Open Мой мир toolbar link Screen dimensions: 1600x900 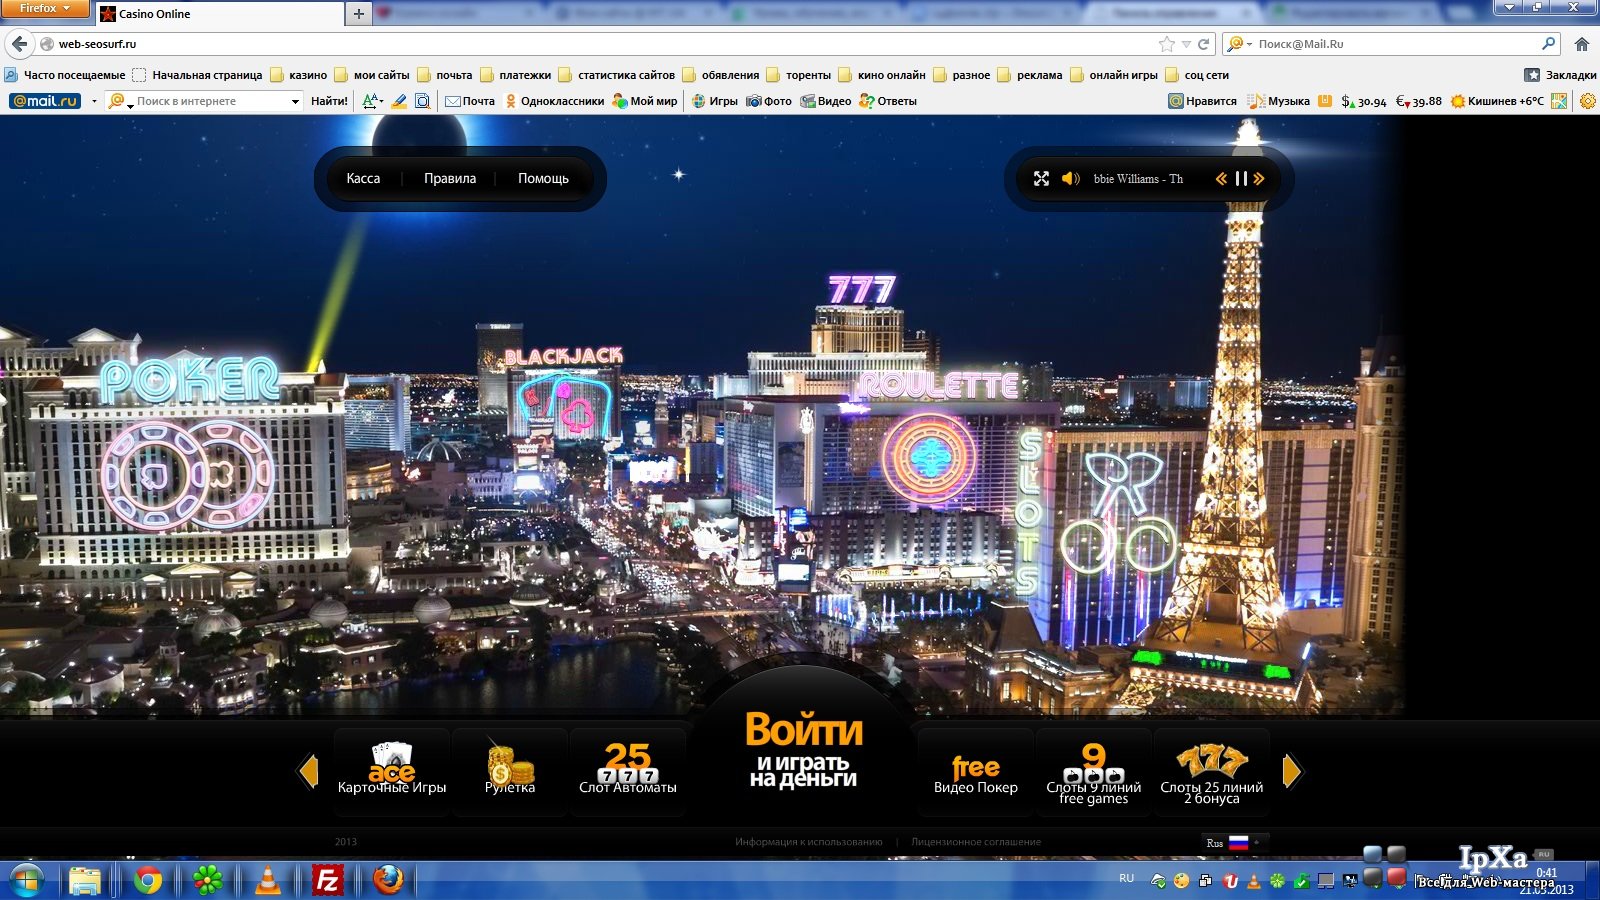(645, 101)
